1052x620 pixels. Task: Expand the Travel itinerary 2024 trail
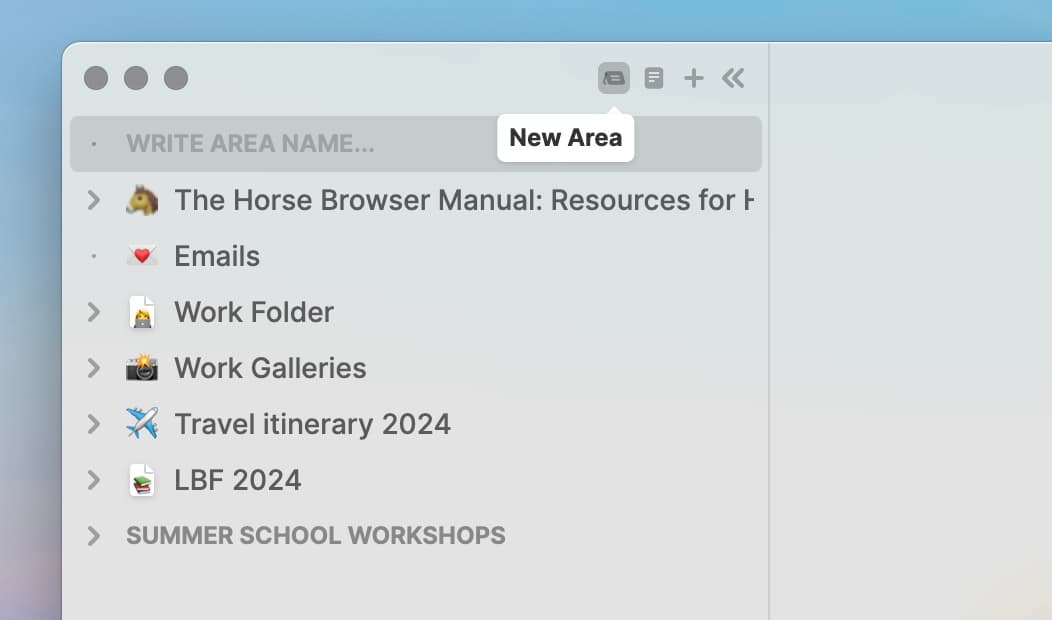tap(93, 424)
